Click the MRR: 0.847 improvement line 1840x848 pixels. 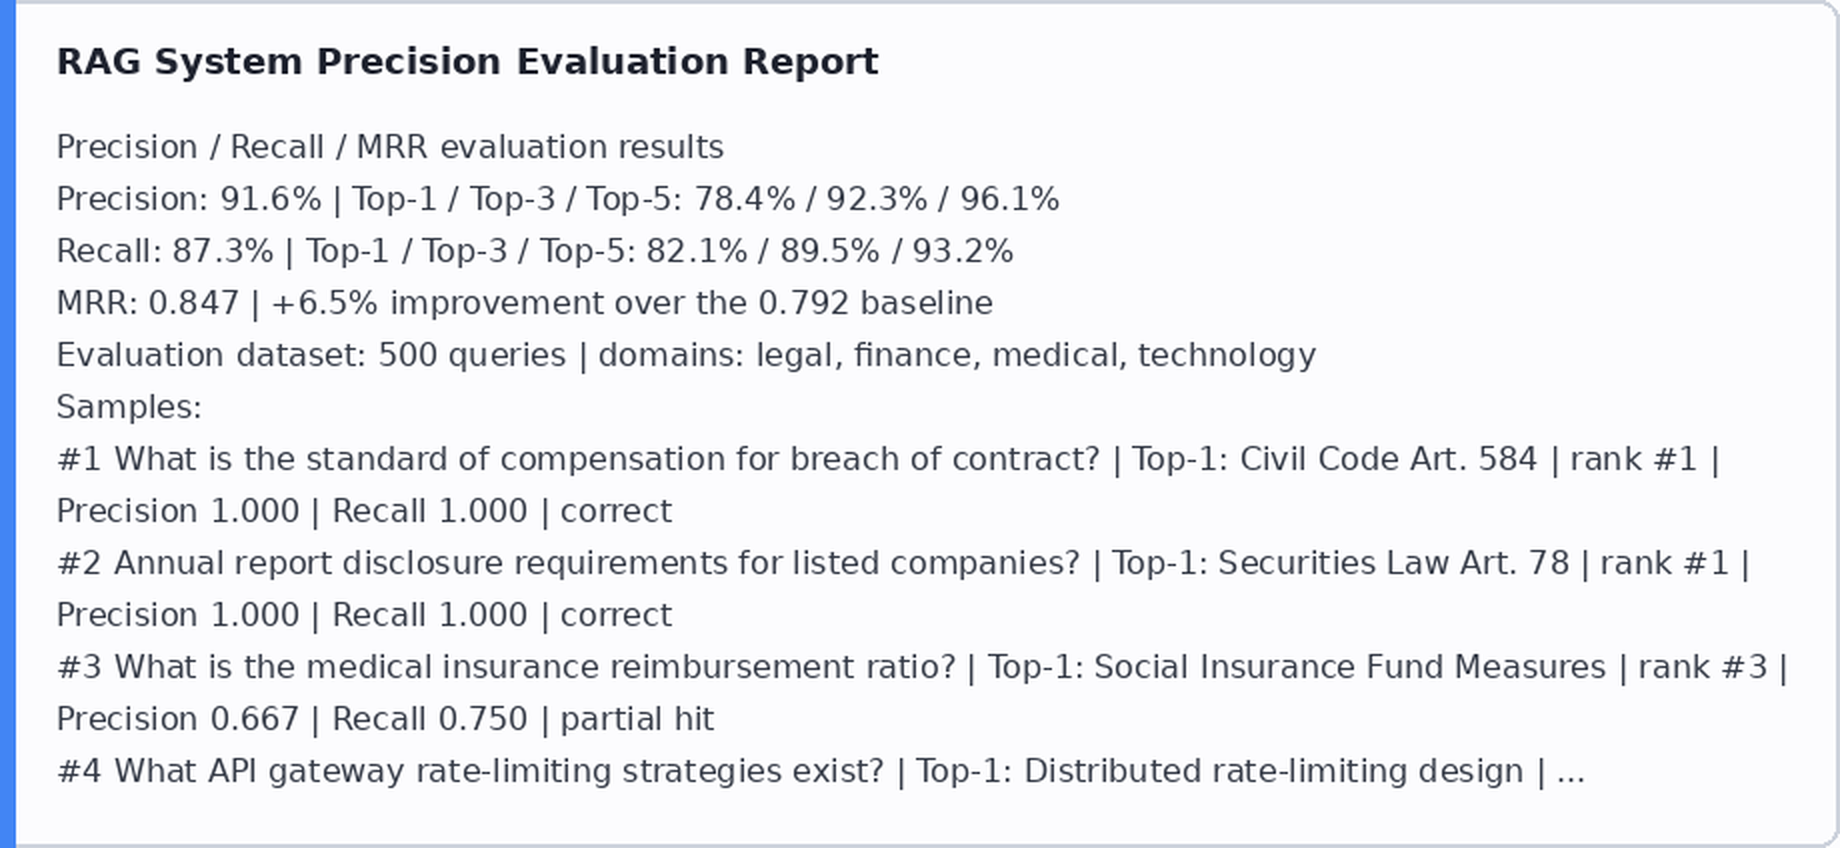(525, 303)
